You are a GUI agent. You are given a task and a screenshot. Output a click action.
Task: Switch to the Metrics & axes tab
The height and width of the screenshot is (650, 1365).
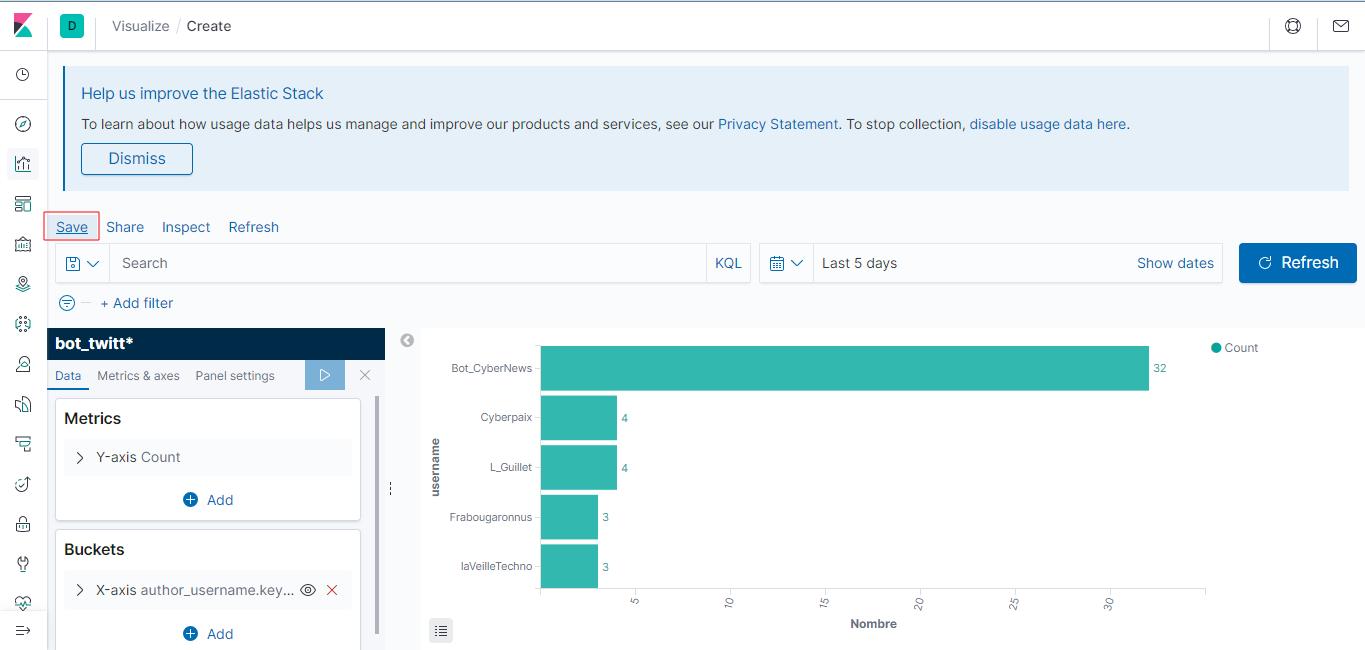click(x=138, y=376)
